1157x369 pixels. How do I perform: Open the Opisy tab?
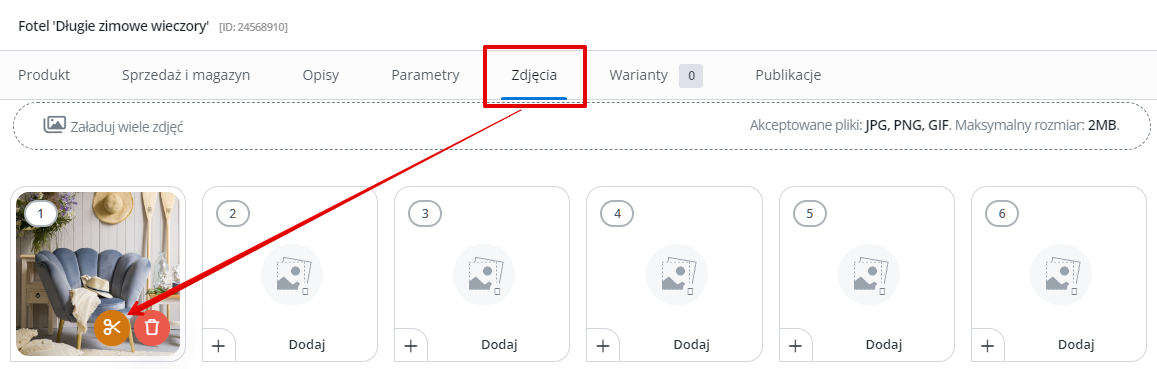[x=321, y=75]
